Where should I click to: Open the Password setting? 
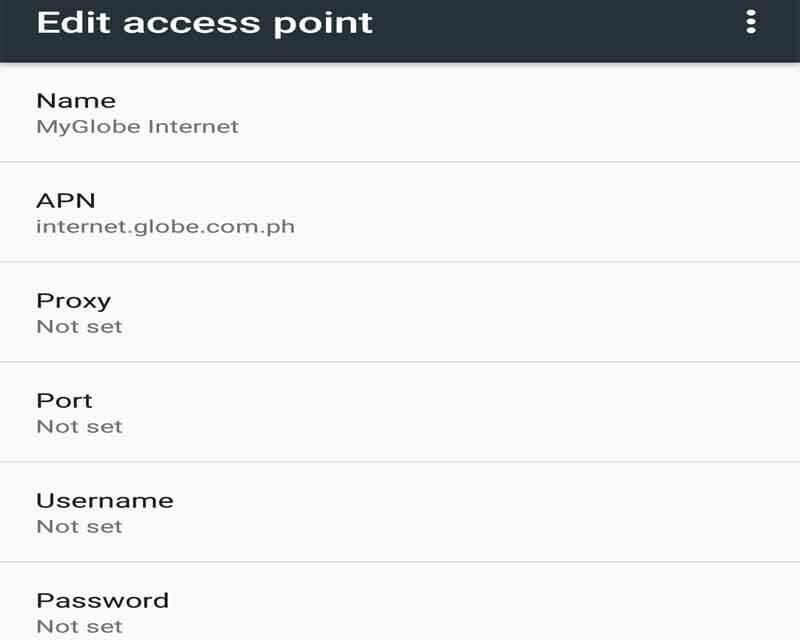pyautogui.click(x=400, y=602)
